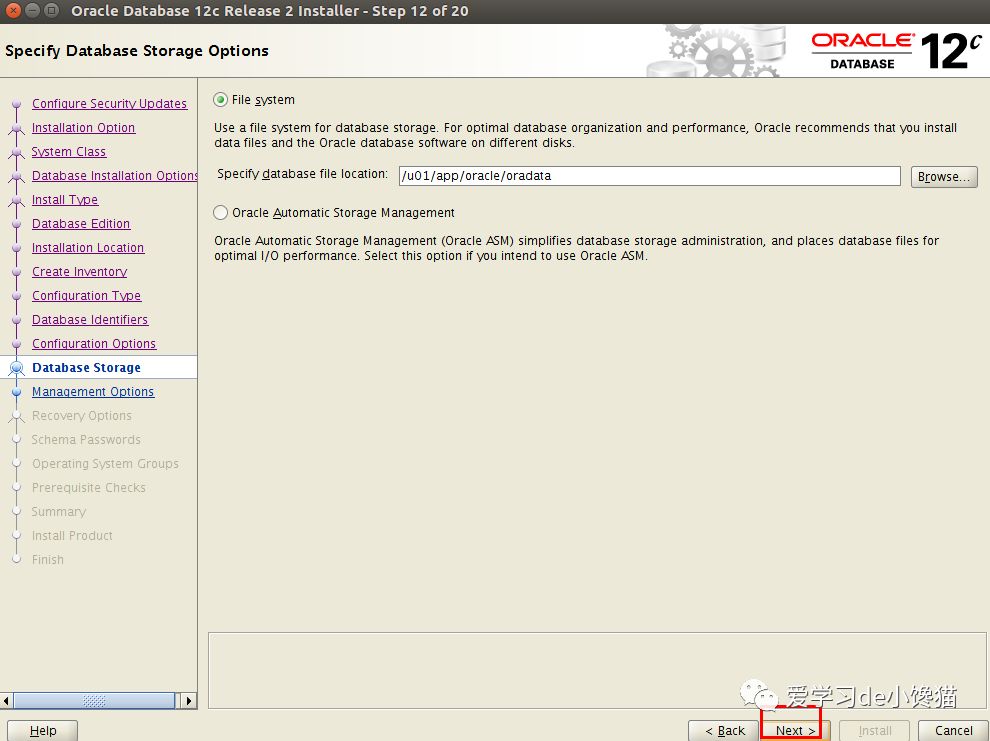Image resolution: width=990 pixels, height=741 pixels.
Task: Click the disabled Schema Passwords step text
Action: pyautogui.click(x=86, y=439)
